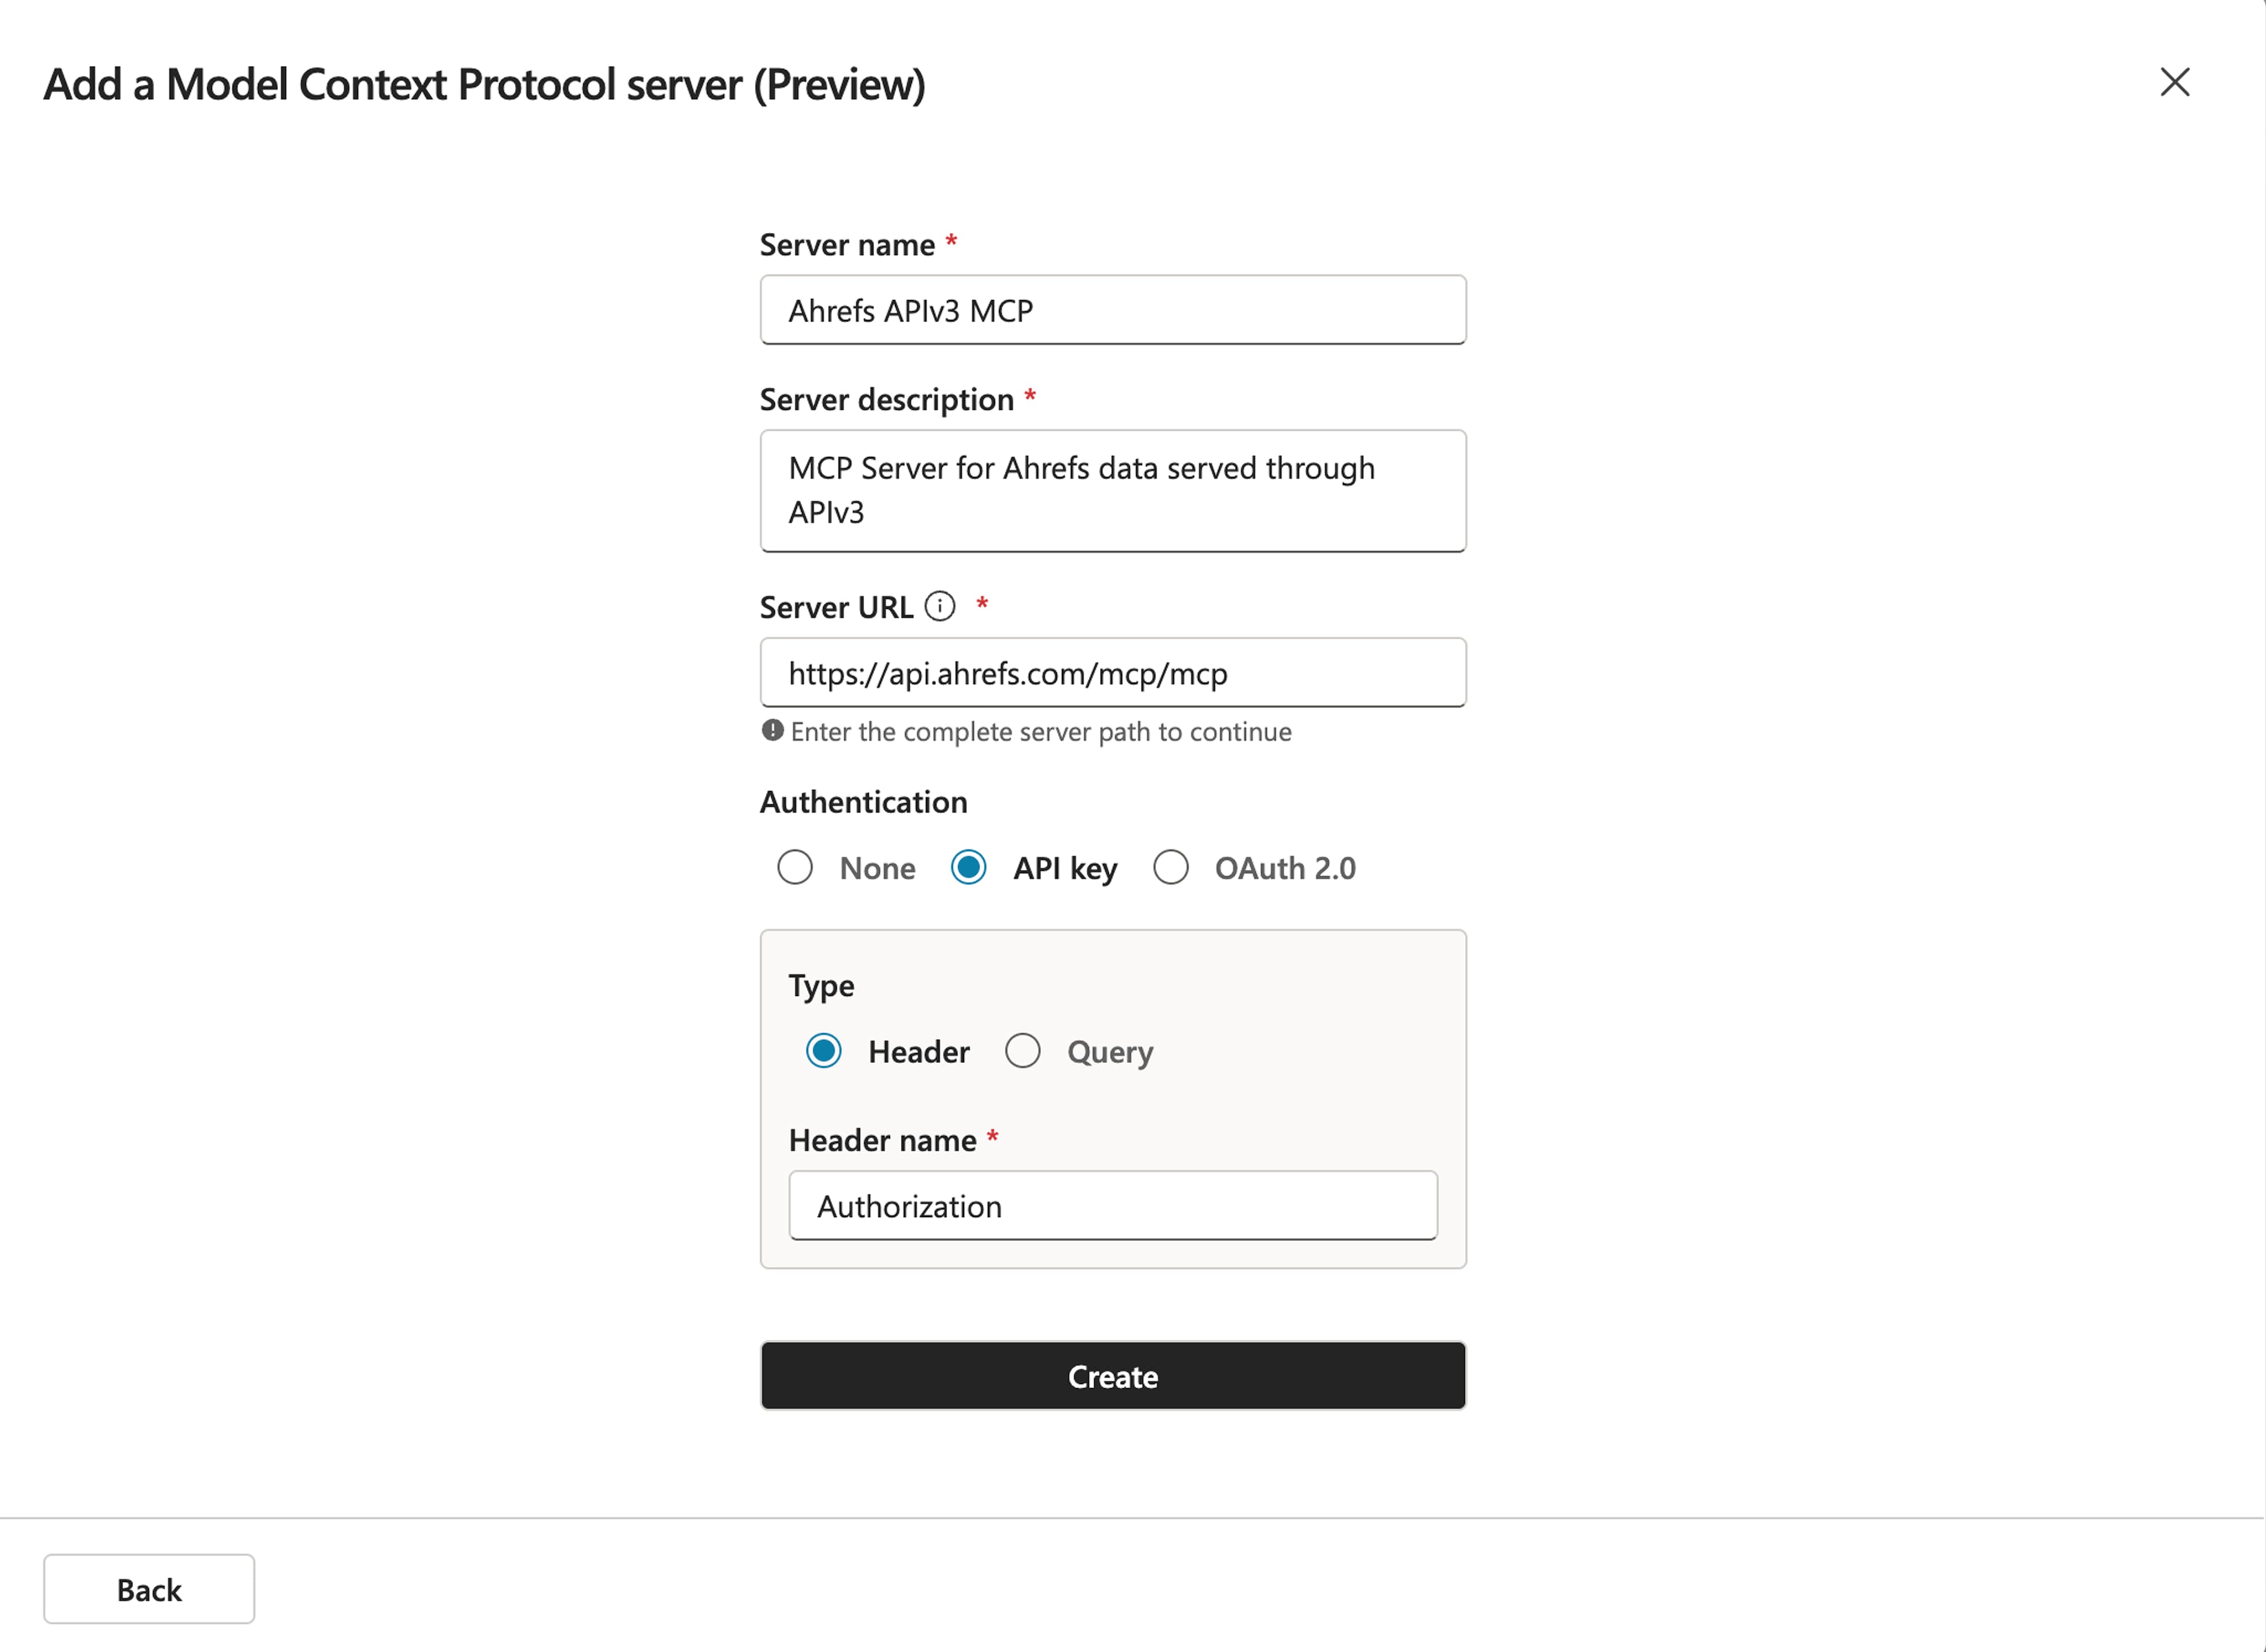2266x1652 pixels.
Task: Click the Query label text
Action: pyautogui.click(x=1109, y=1052)
